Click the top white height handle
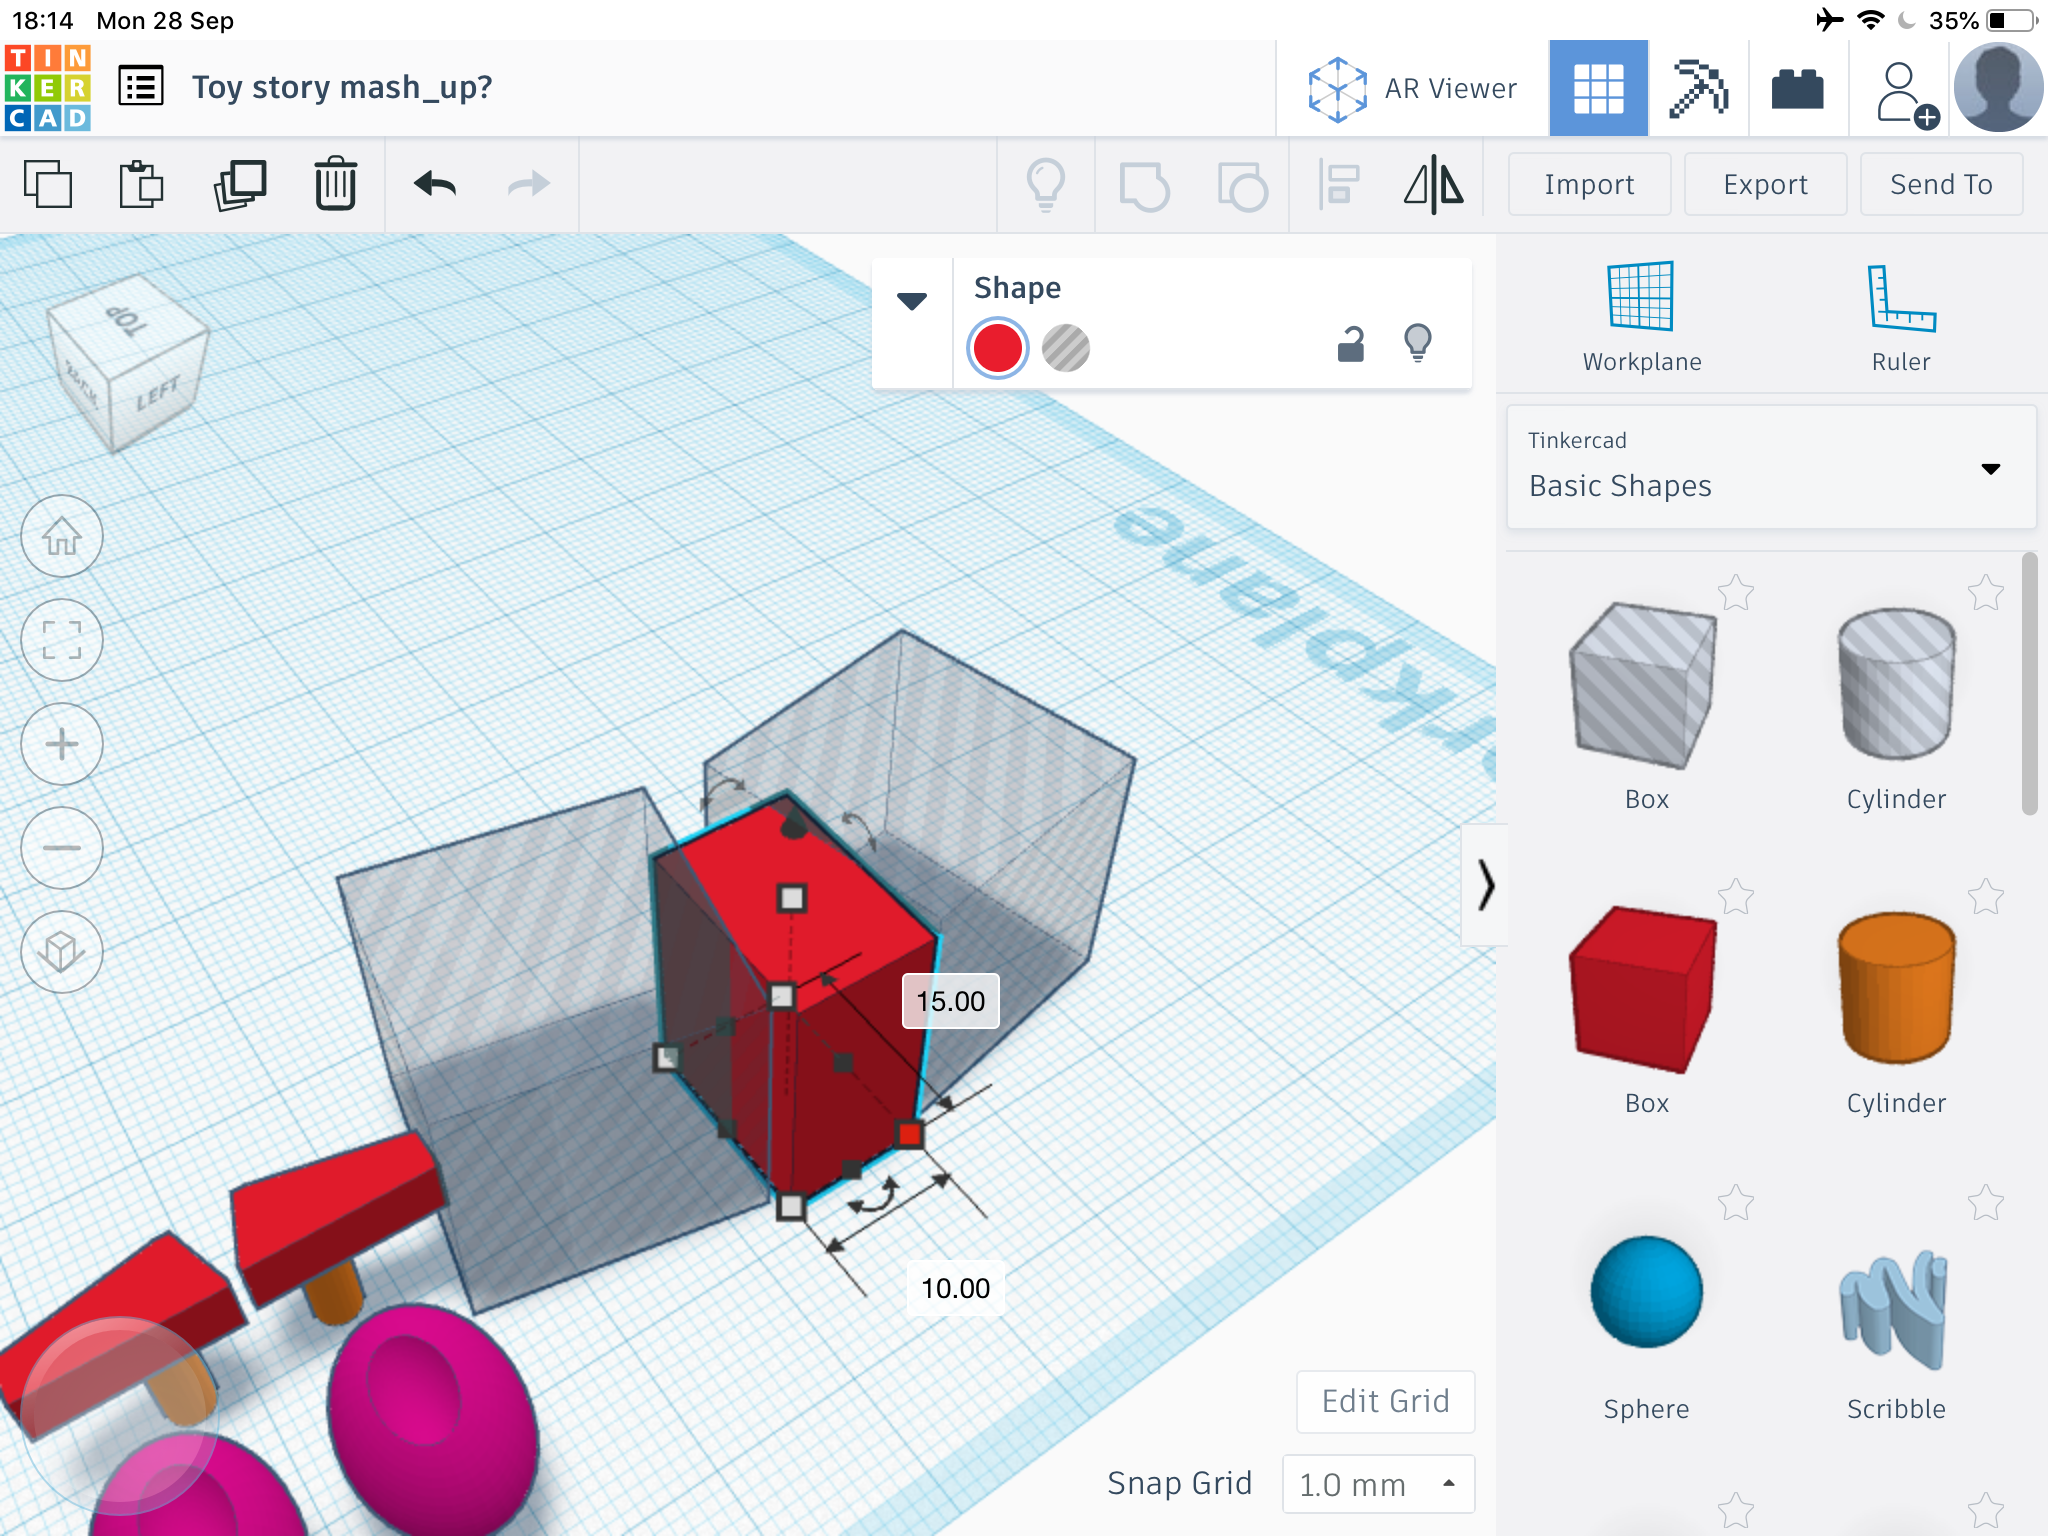 (792, 898)
